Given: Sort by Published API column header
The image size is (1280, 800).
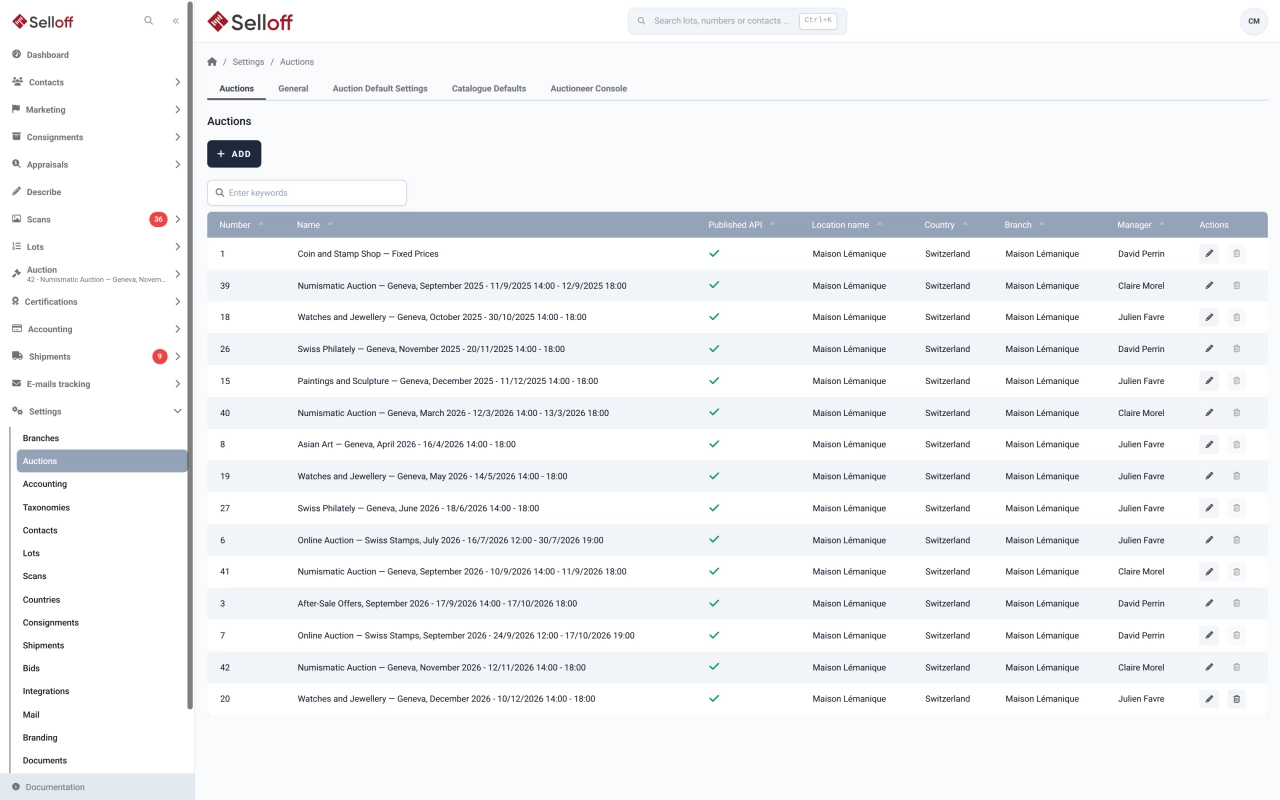Looking at the screenshot, I should 742,225.
